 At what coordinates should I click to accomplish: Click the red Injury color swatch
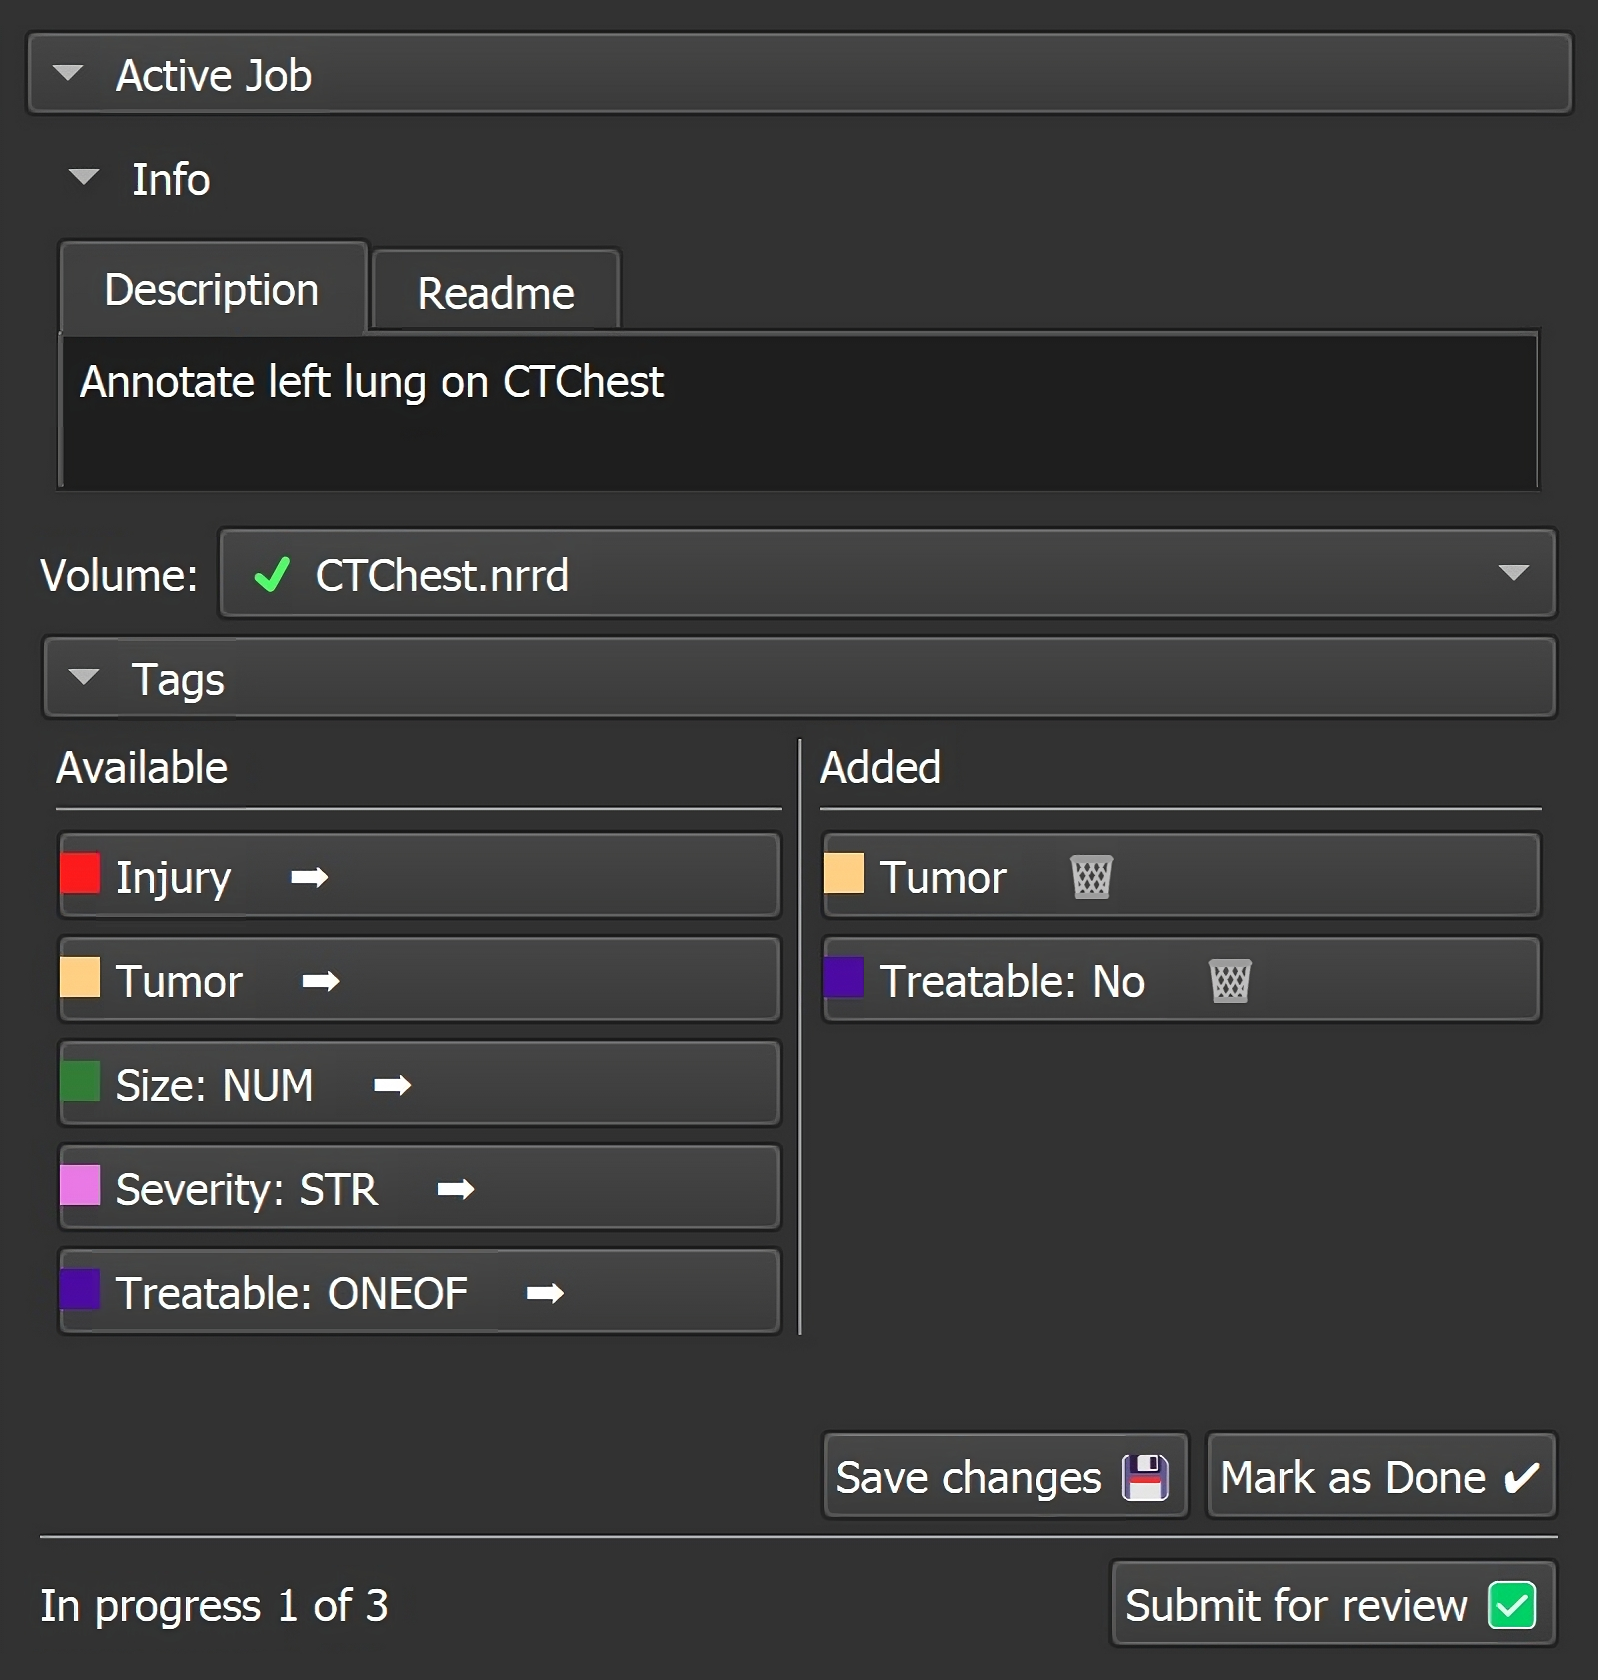(x=80, y=873)
